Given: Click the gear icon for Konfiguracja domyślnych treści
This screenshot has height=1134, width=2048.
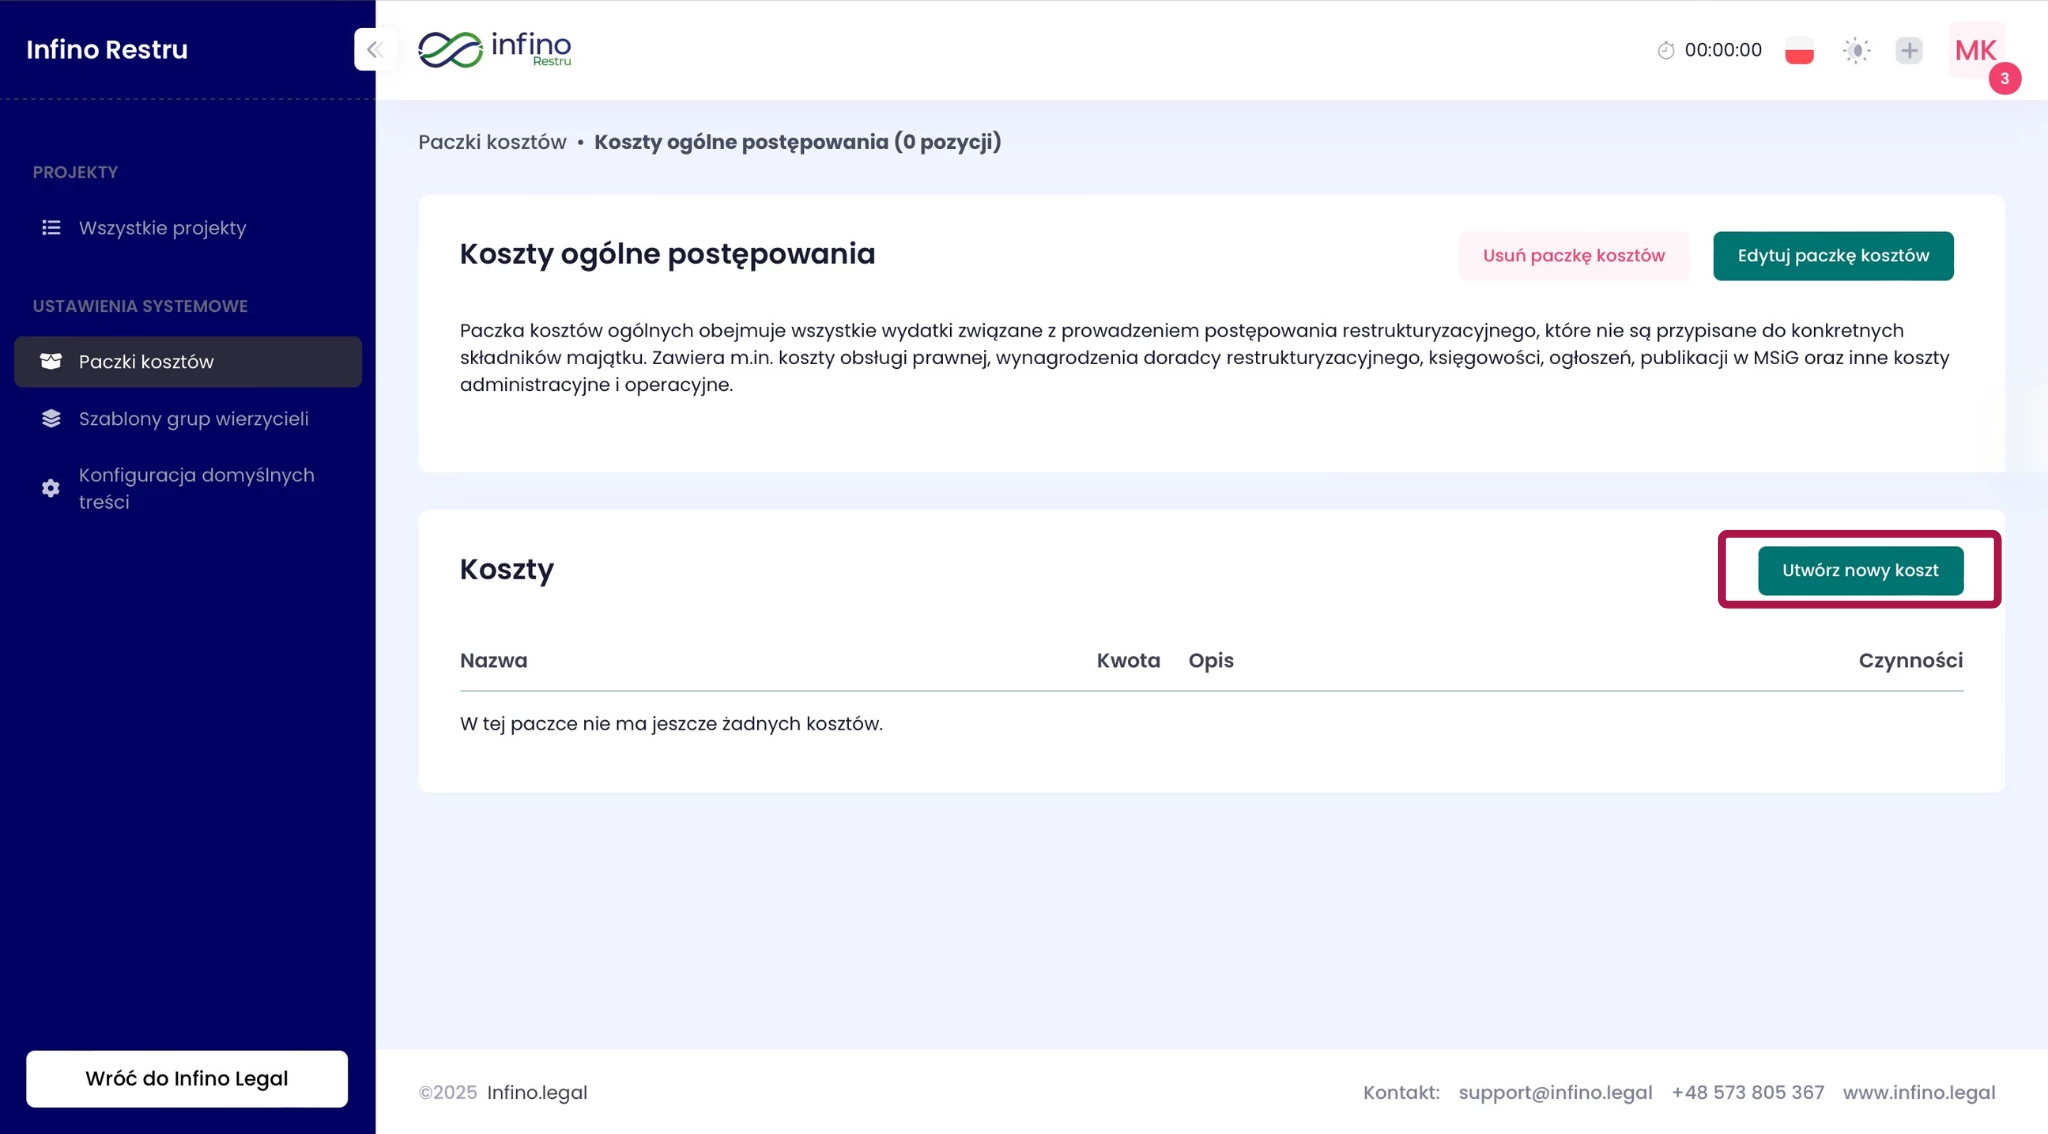Looking at the screenshot, I should [51, 488].
